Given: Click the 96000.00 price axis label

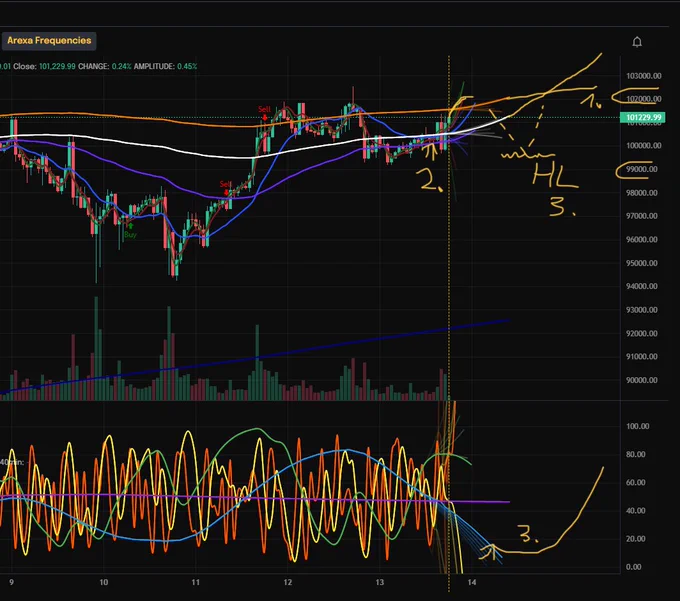Looking at the screenshot, I should [644, 239].
